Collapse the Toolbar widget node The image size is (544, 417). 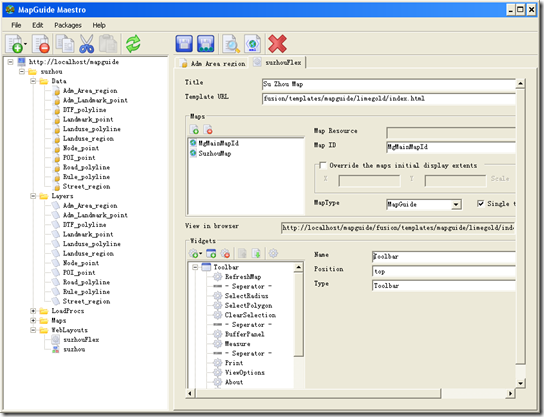[x=195, y=267]
